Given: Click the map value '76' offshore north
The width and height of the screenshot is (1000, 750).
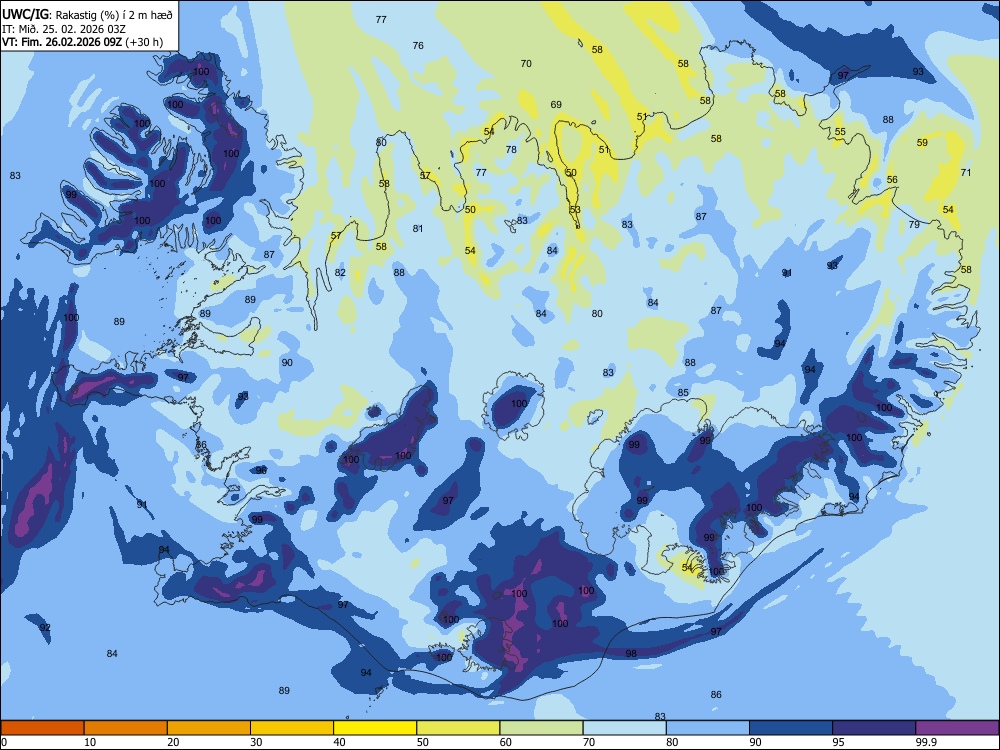Looking at the screenshot, I should click(418, 45).
